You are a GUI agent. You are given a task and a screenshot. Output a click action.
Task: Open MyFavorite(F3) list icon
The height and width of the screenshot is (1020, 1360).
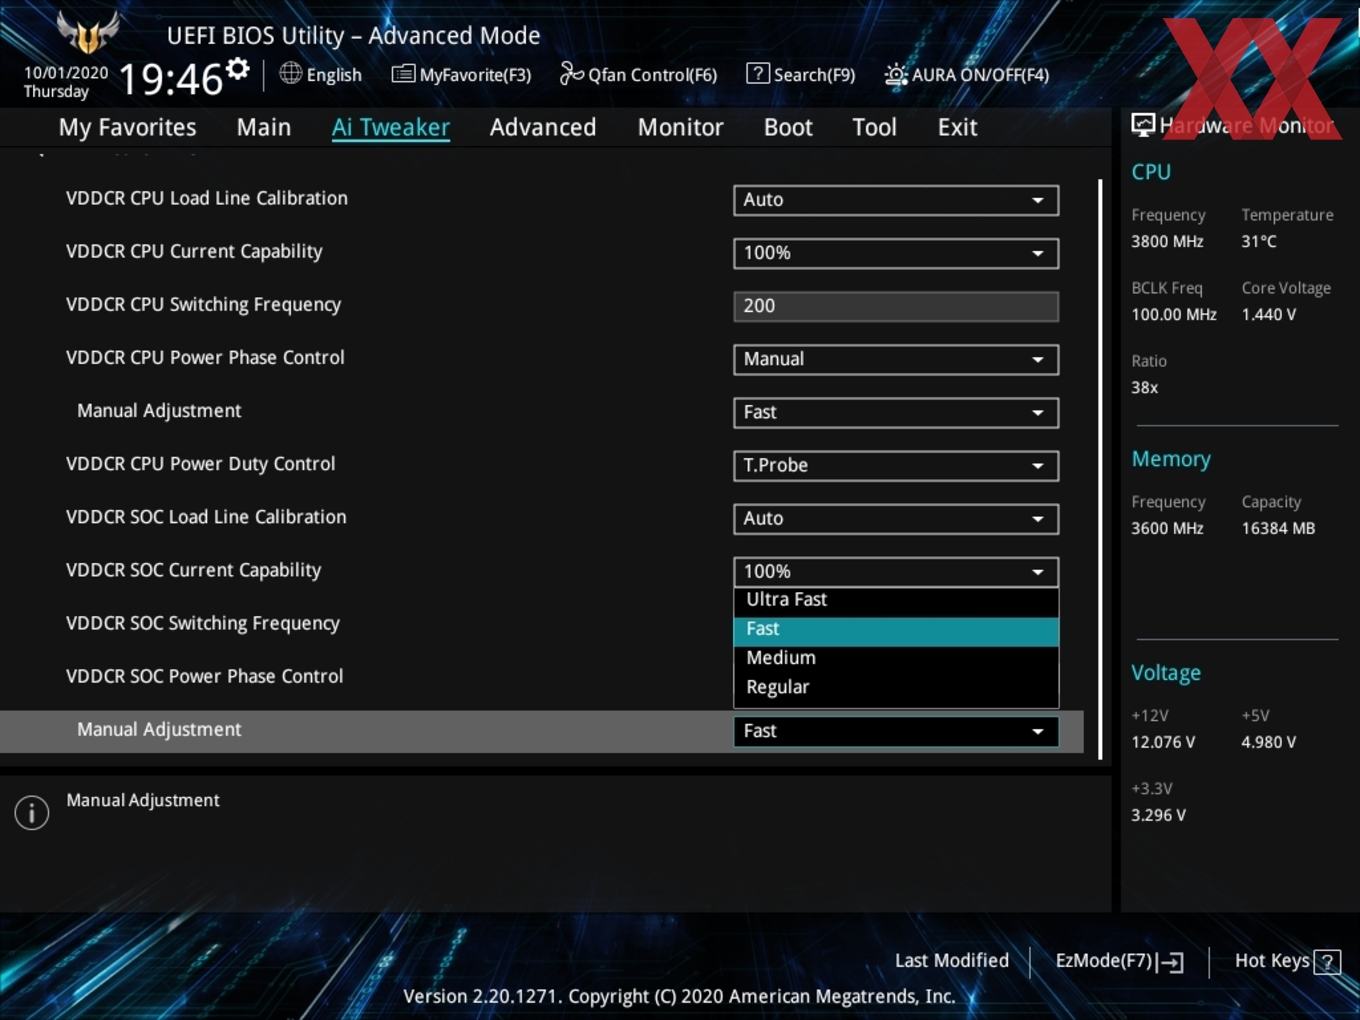tap(403, 74)
